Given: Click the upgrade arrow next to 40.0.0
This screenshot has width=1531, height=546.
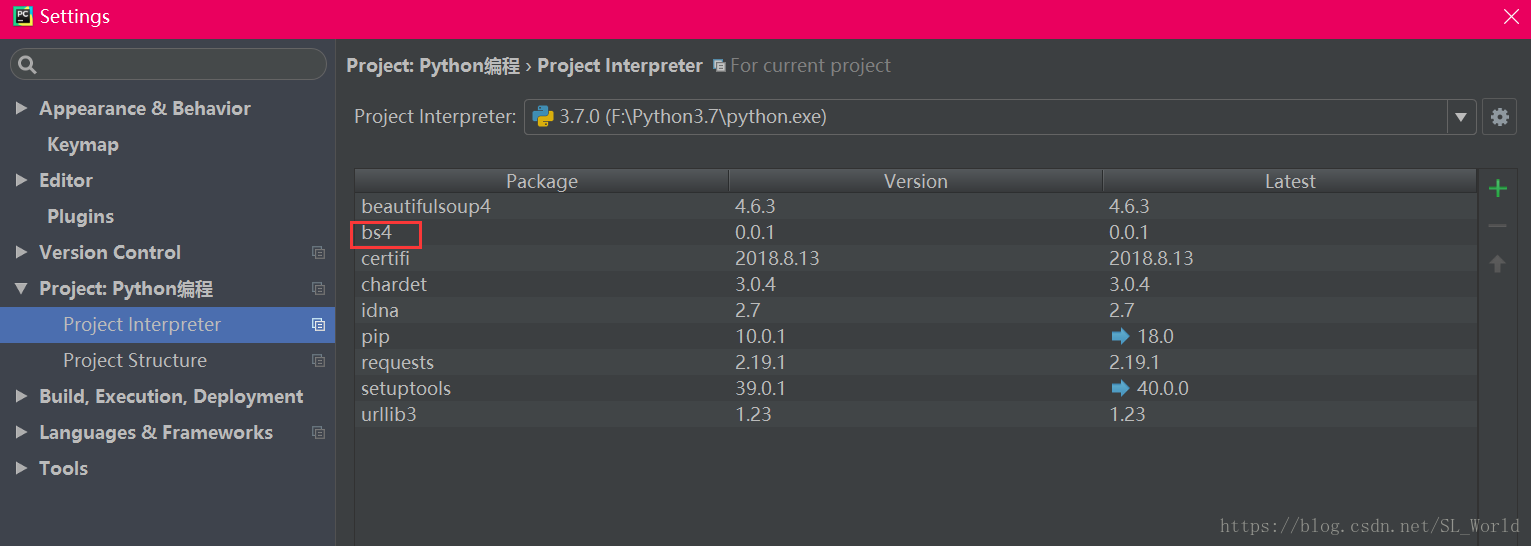Looking at the screenshot, I should point(1119,389).
